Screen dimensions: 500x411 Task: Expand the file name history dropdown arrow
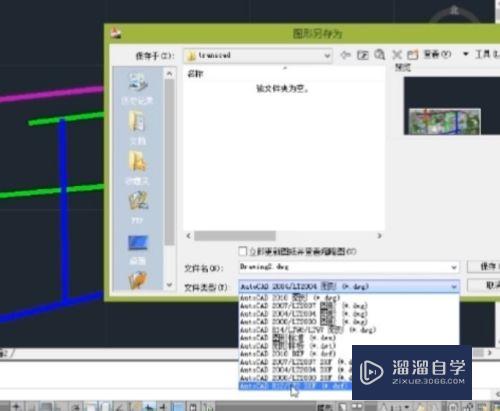pos(454,267)
